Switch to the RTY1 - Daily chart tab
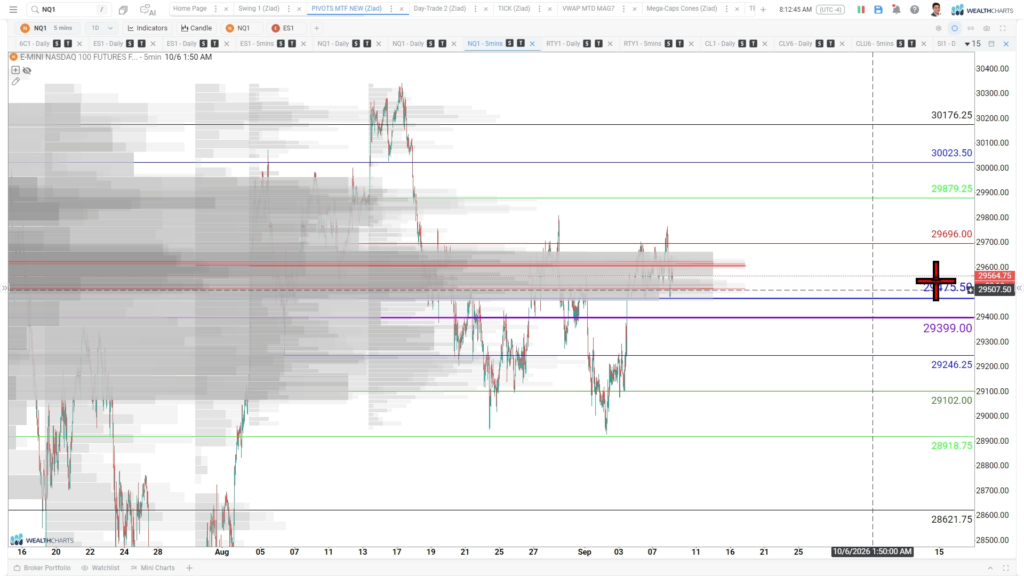The height and width of the screenshot is (576, 1024). (563, 44)
